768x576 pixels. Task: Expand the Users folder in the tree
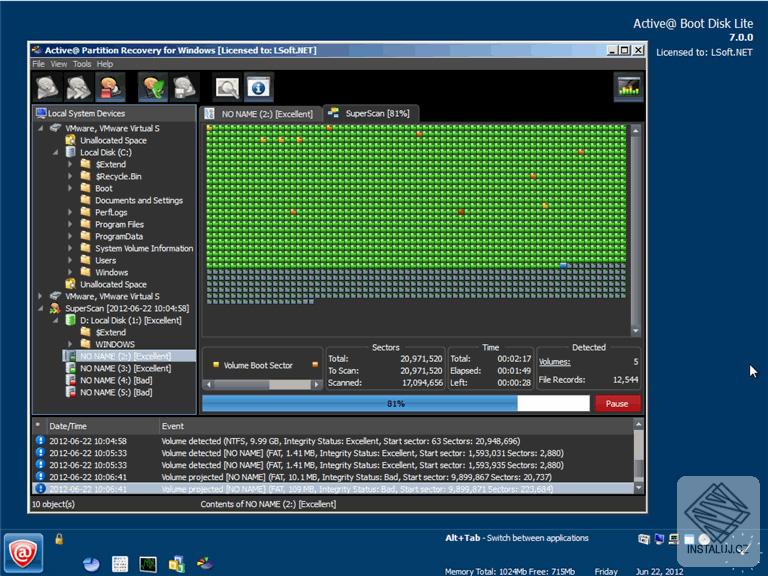point(71,260)
